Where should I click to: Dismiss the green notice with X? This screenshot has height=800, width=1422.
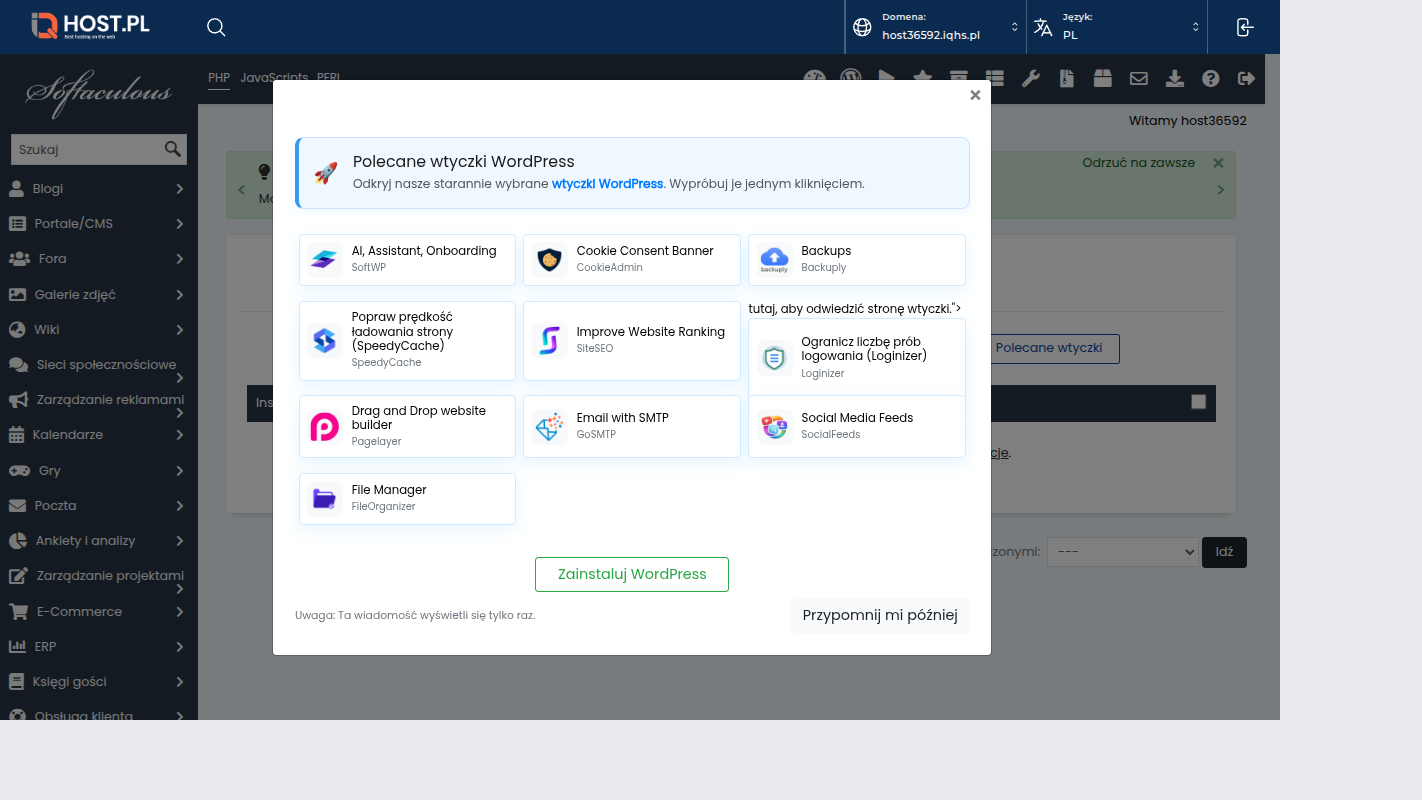tap(1218, 163)
